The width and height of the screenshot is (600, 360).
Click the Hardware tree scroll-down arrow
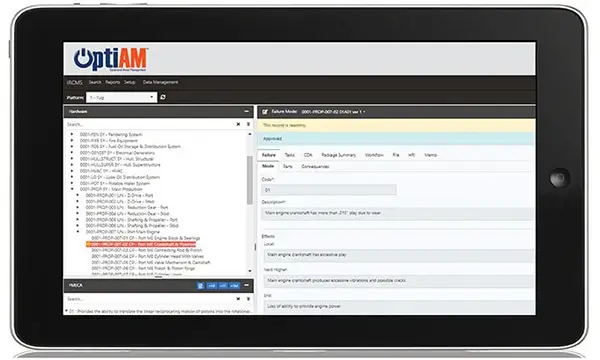tap(250, 271)
